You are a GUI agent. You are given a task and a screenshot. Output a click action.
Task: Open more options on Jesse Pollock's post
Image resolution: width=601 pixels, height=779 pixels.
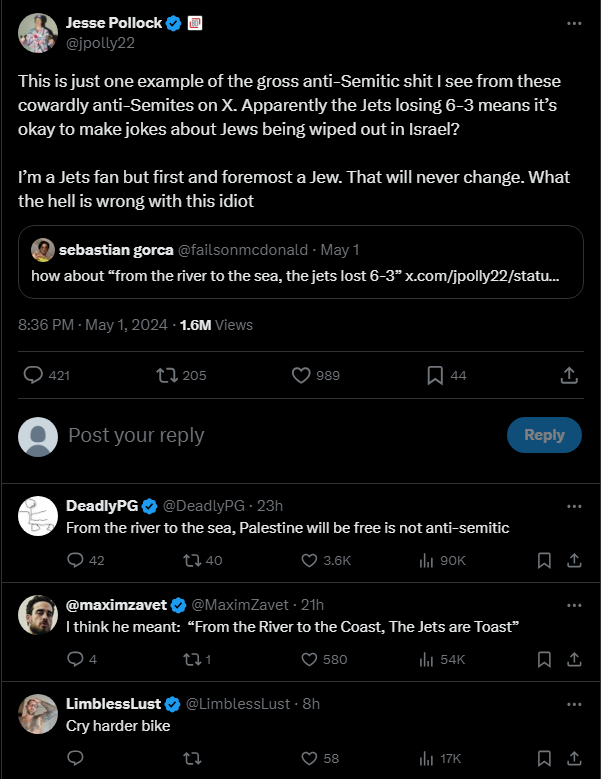(573, 24)
